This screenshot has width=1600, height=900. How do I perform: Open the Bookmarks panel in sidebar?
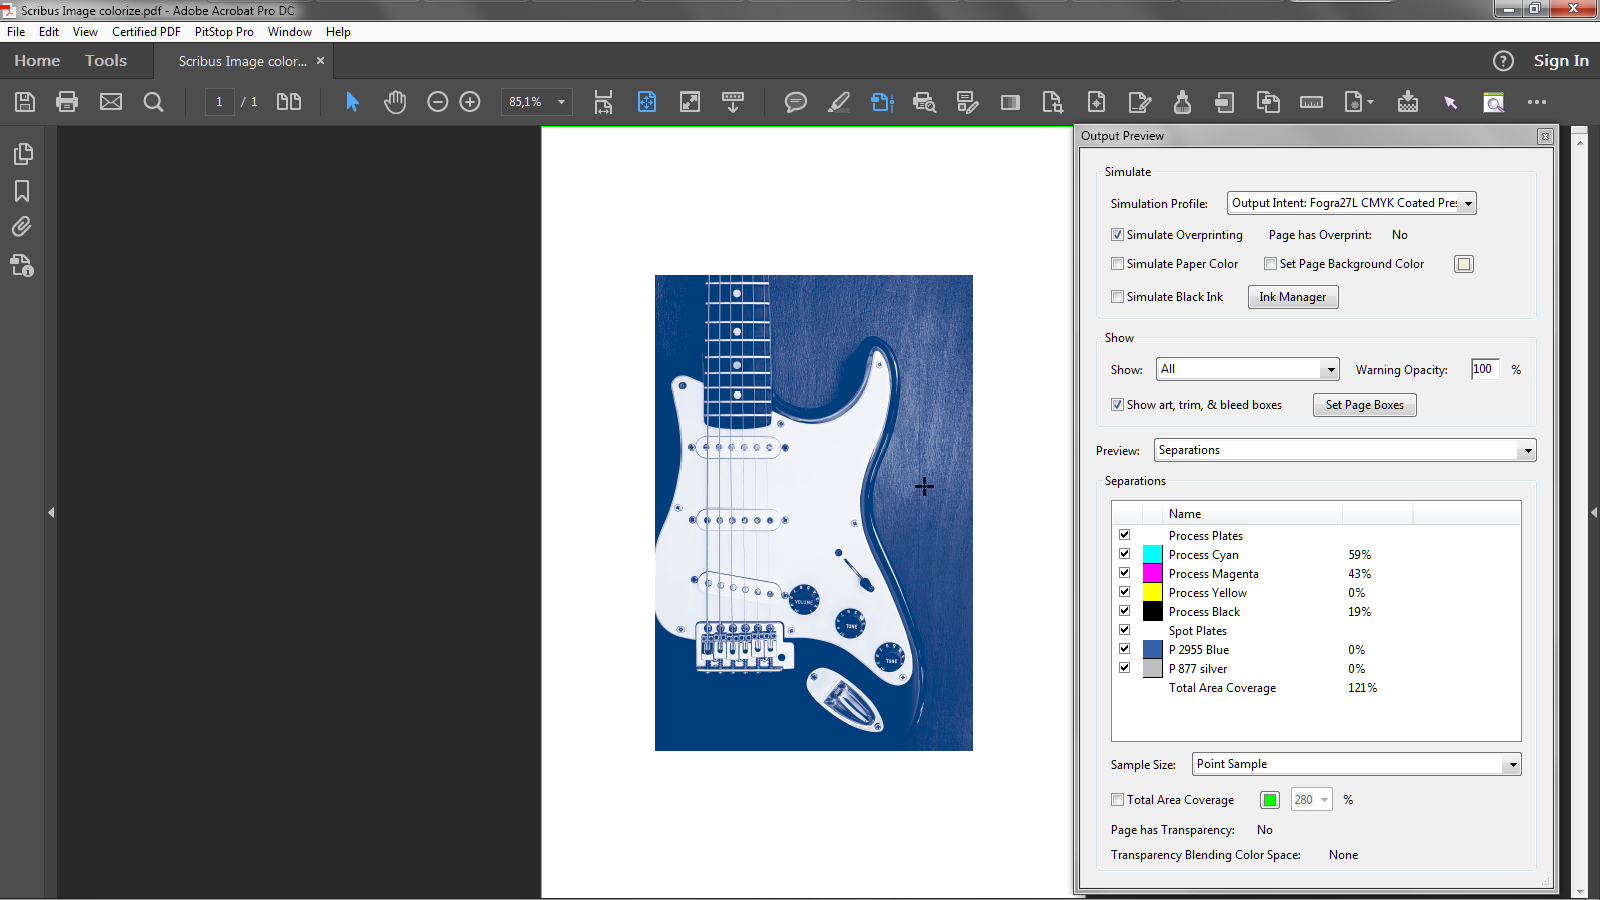point(22,191)
